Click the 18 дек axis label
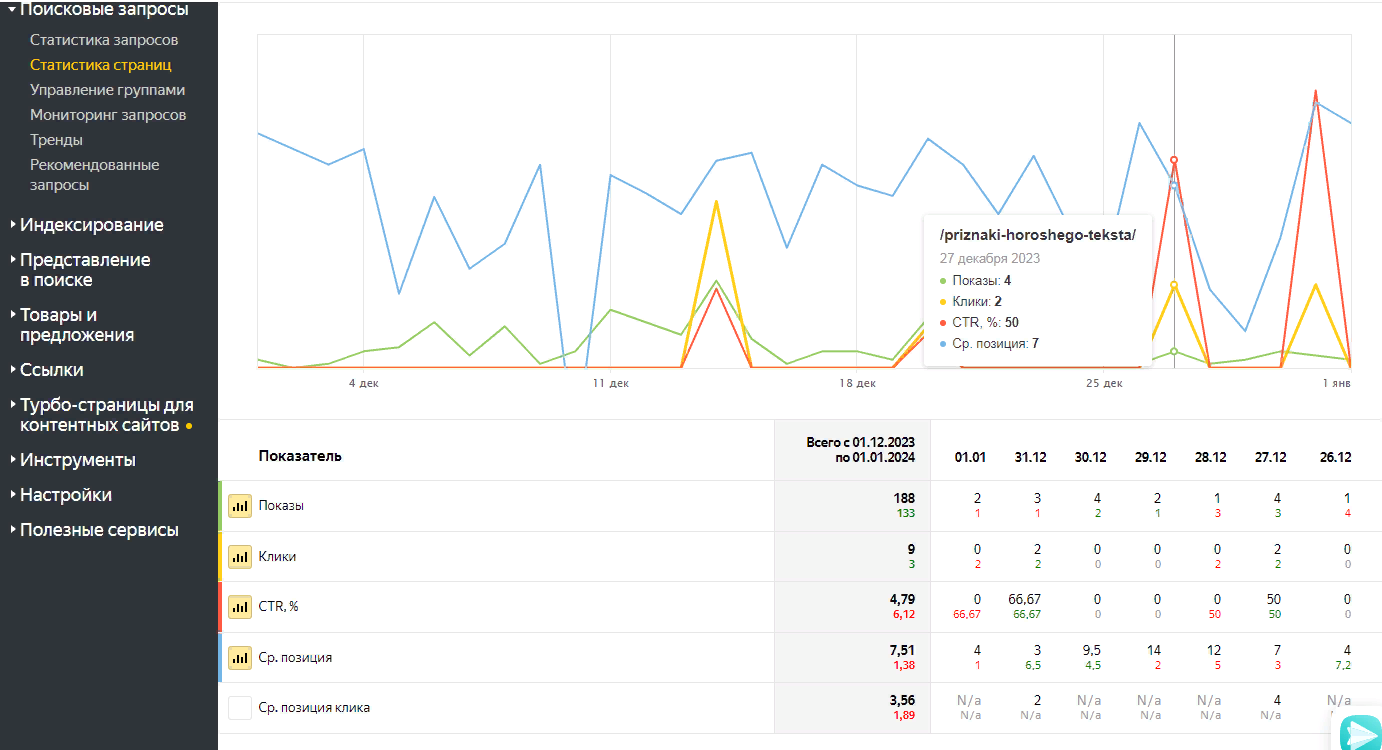This screenshot has height=750, width=1382. tap(857, 383)
